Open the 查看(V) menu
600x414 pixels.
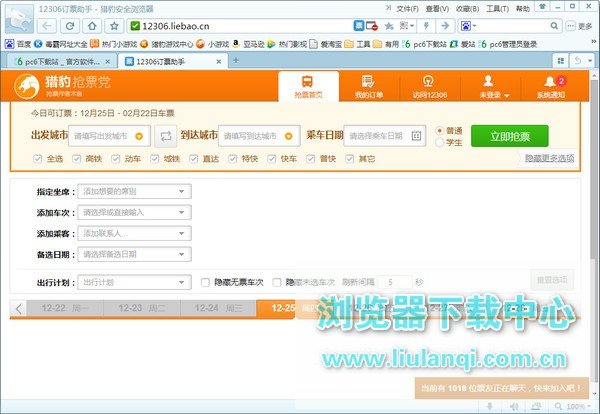(x=437, y=8)
